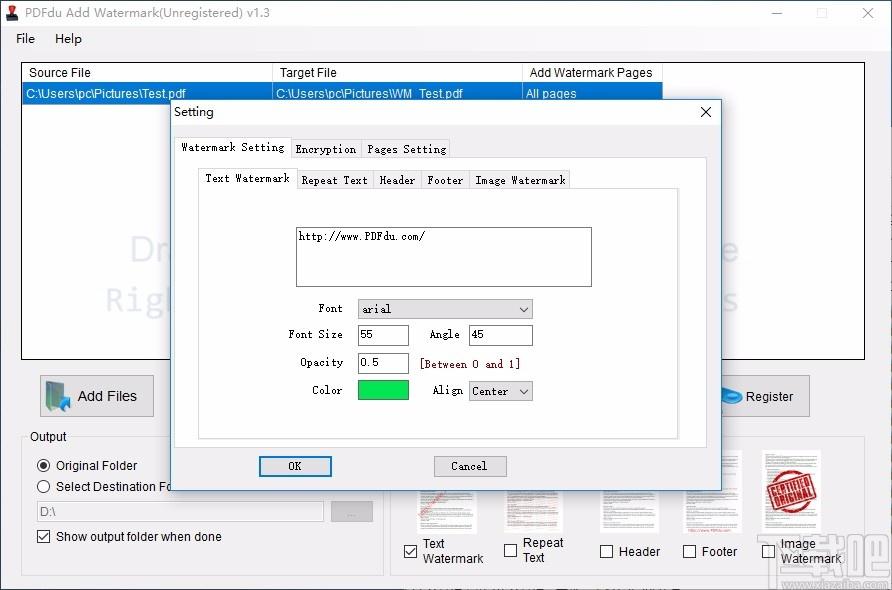The image size is (892, 590).
Task: Uncheck Show output folder when done
Action: point(43,537)
